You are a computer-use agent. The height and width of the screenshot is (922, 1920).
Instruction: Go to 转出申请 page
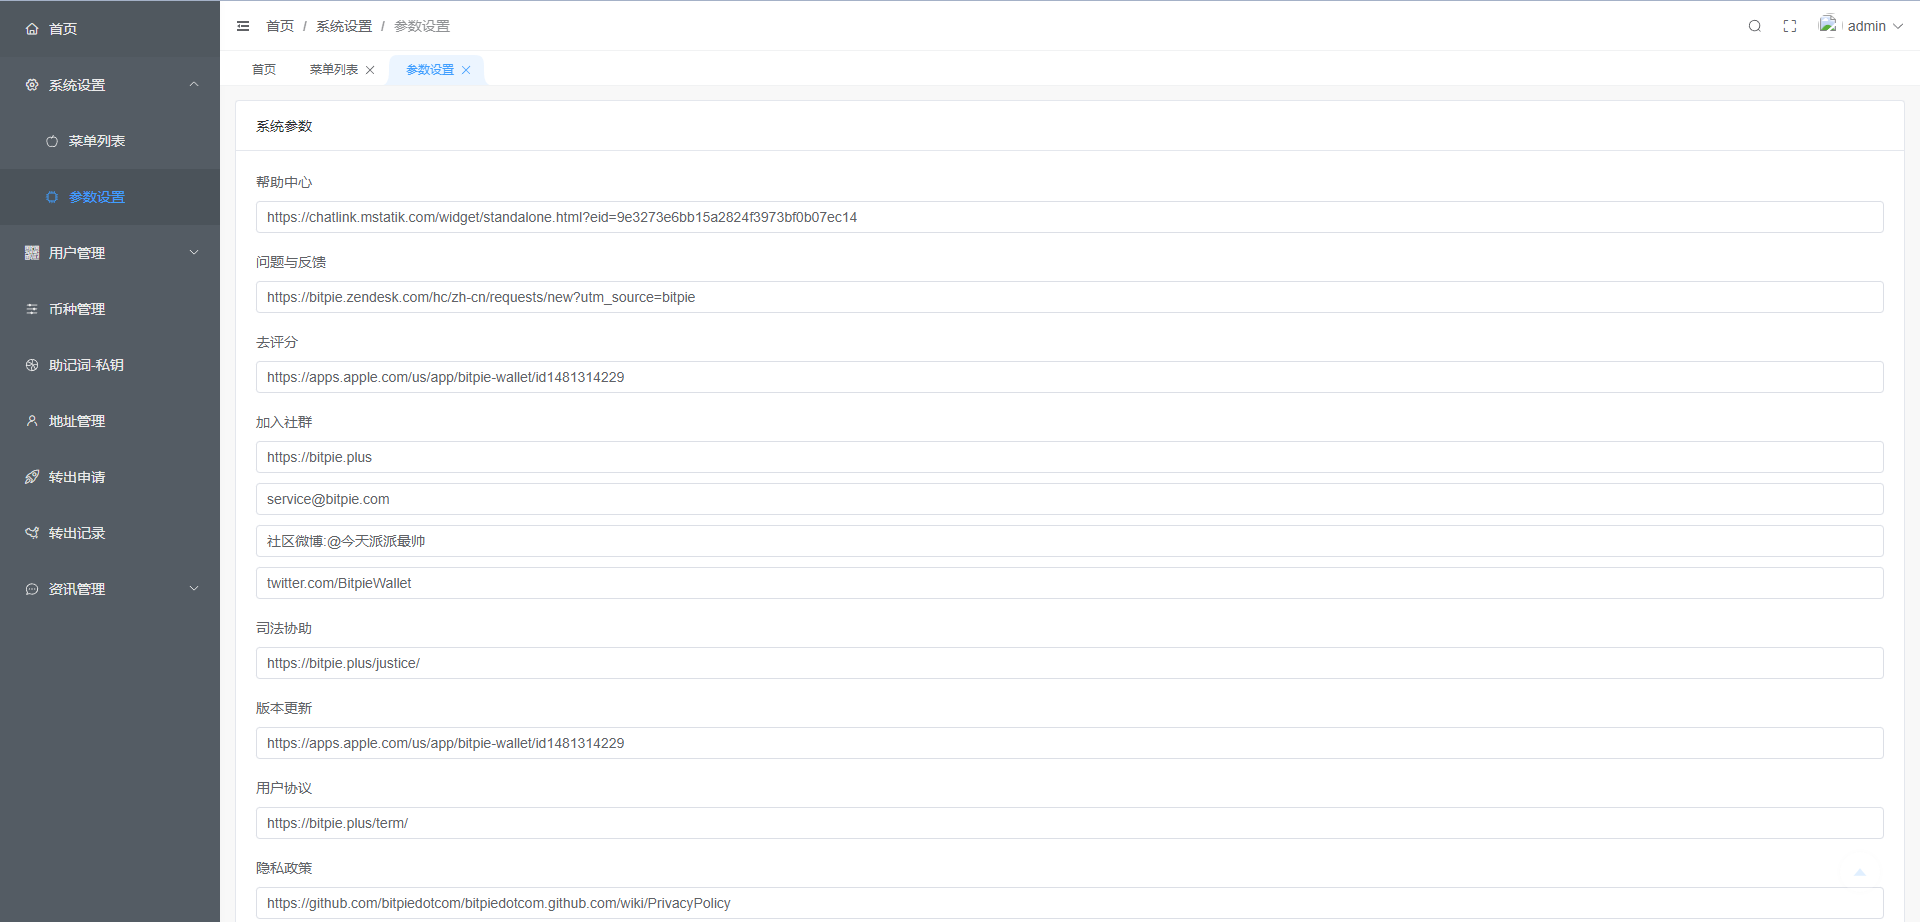[x=77, y=477]
